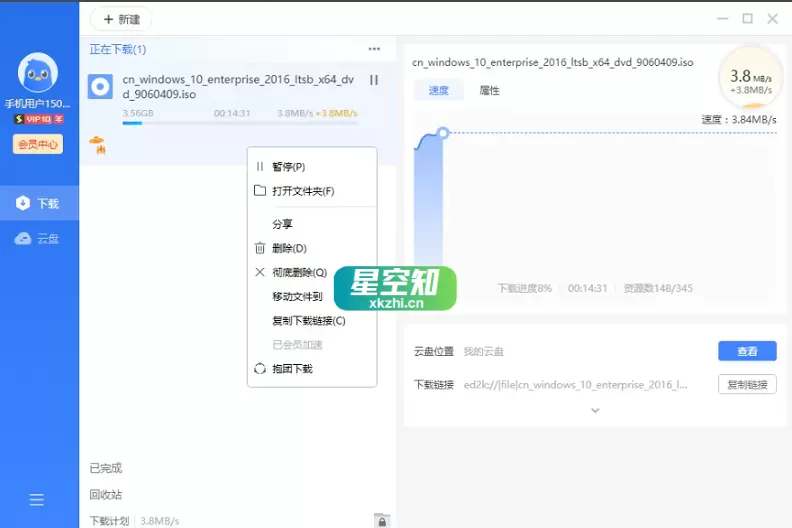The height and width of the screenshot is (528, 792).
Task: Click the 复制链接 copy link button
Action: [x=747, y=385]
